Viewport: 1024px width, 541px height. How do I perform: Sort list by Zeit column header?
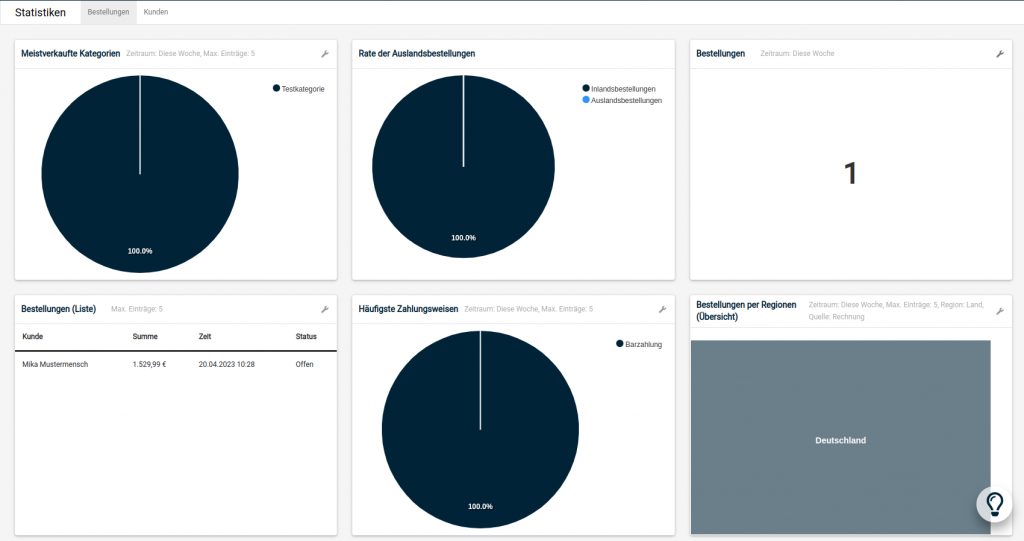(205, 337)
